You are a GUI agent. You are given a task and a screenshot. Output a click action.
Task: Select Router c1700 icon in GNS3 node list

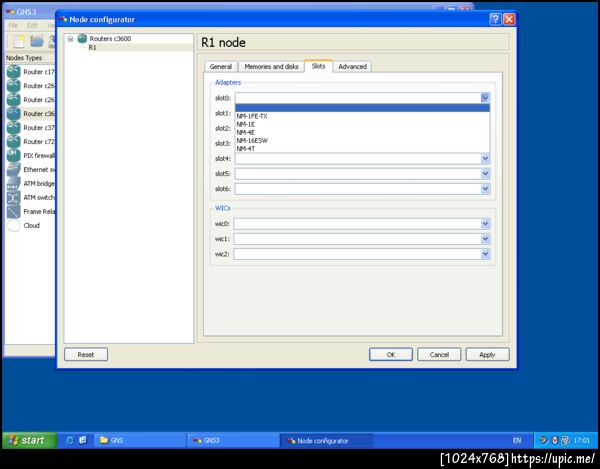pyautogui.click(x=13, y=72)
